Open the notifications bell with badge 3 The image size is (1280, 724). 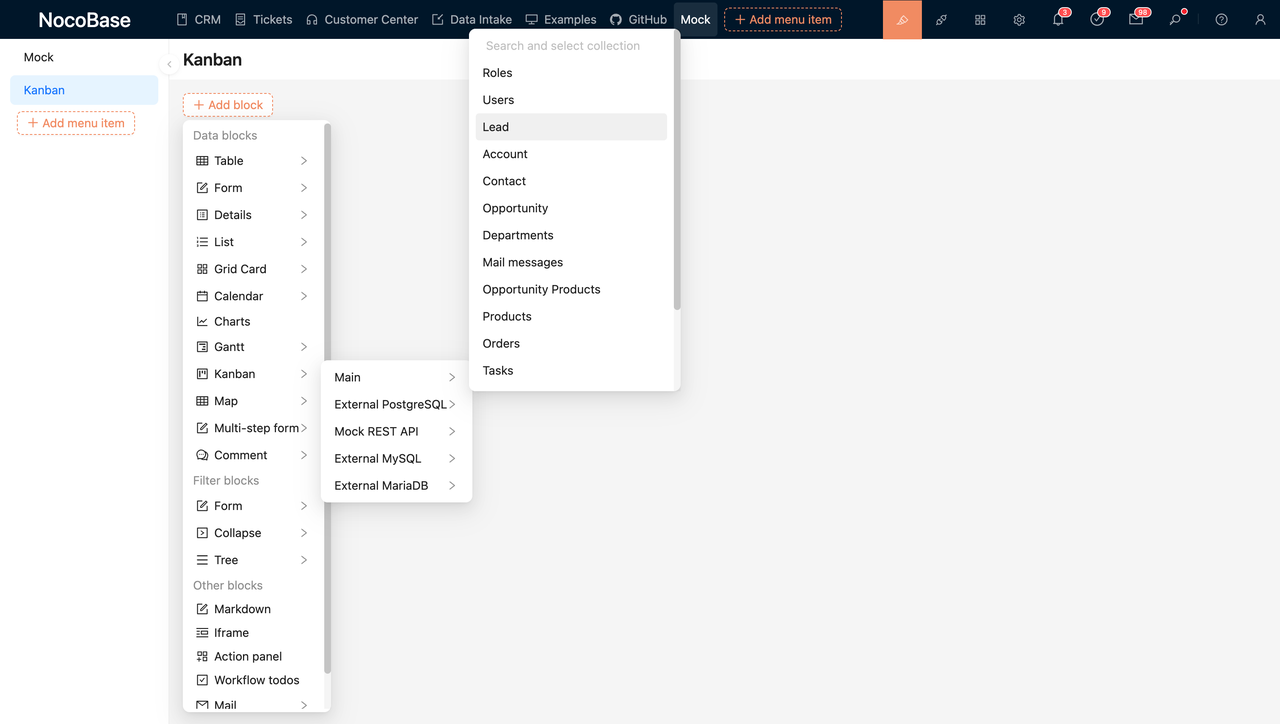1057,19
